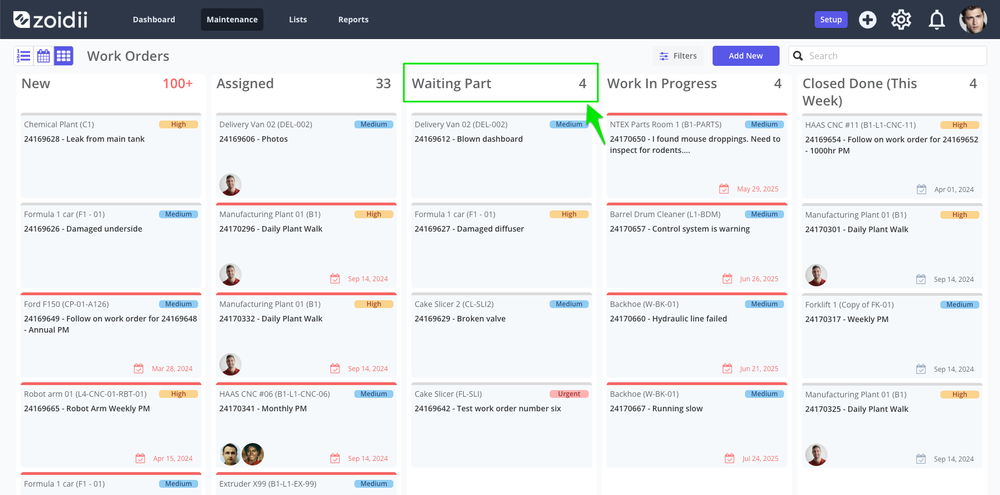Click assignee avatar on 24170296 Daily Plant Walk
1000x495 pixels.
point(230,275)
